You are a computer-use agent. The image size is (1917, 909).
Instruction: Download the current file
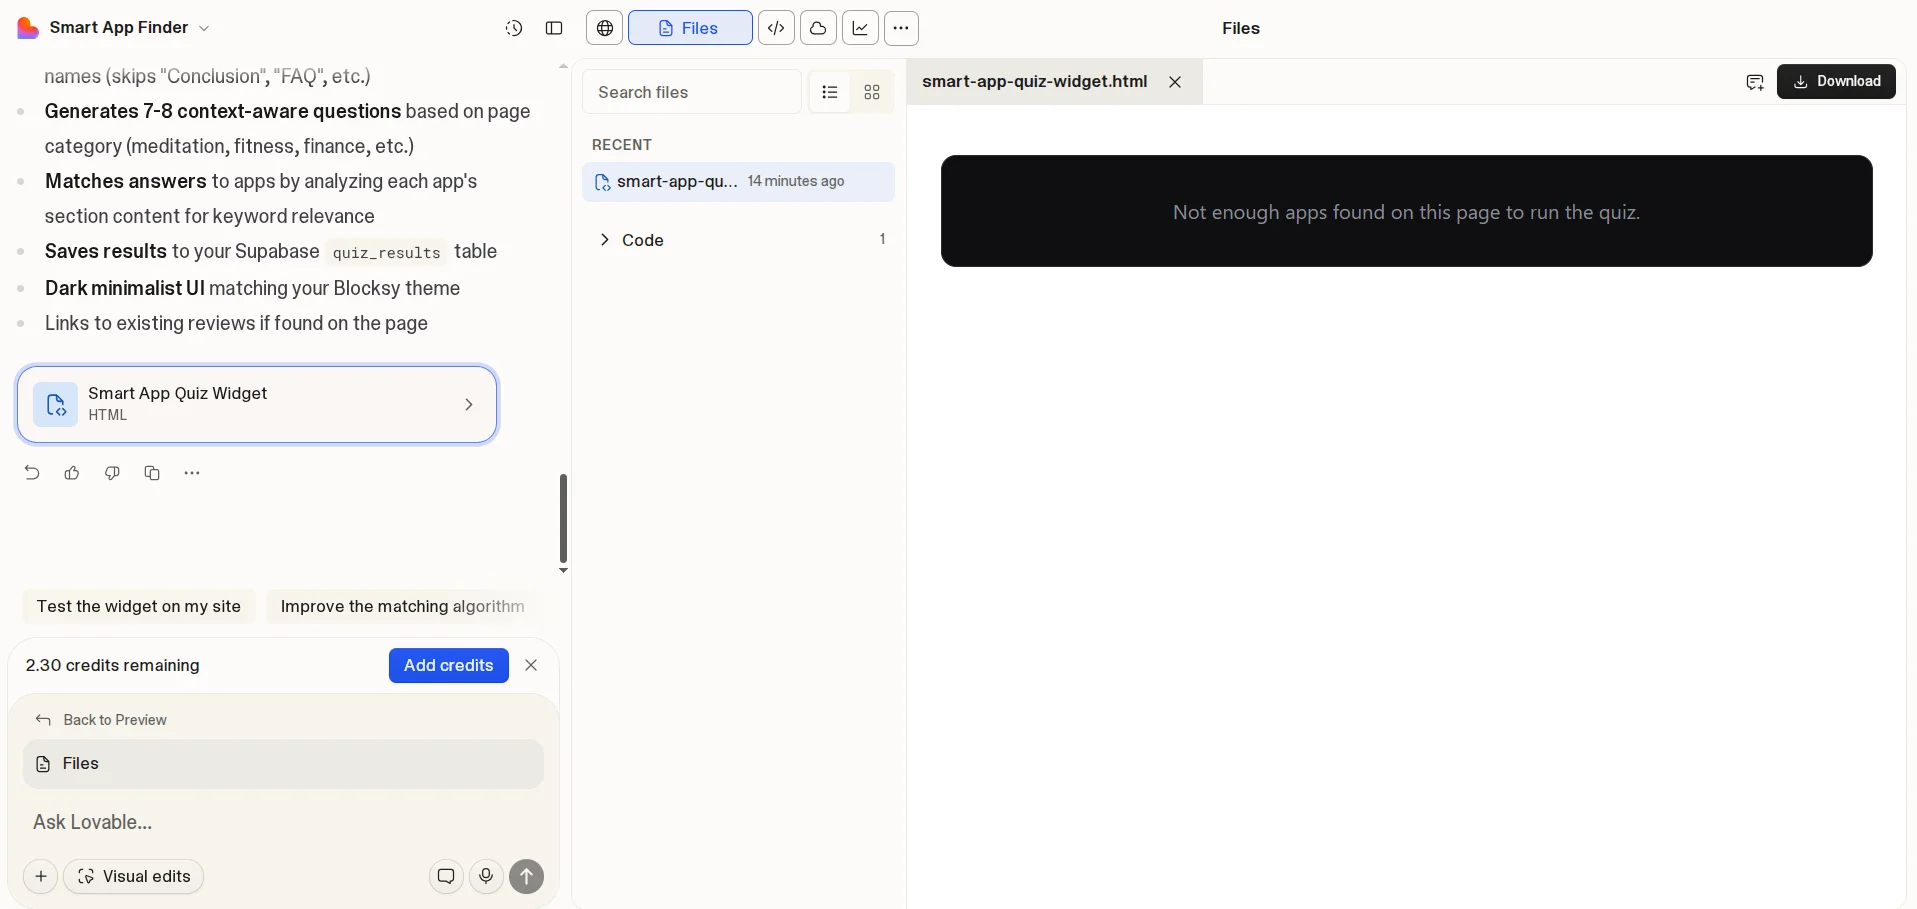1836,82
